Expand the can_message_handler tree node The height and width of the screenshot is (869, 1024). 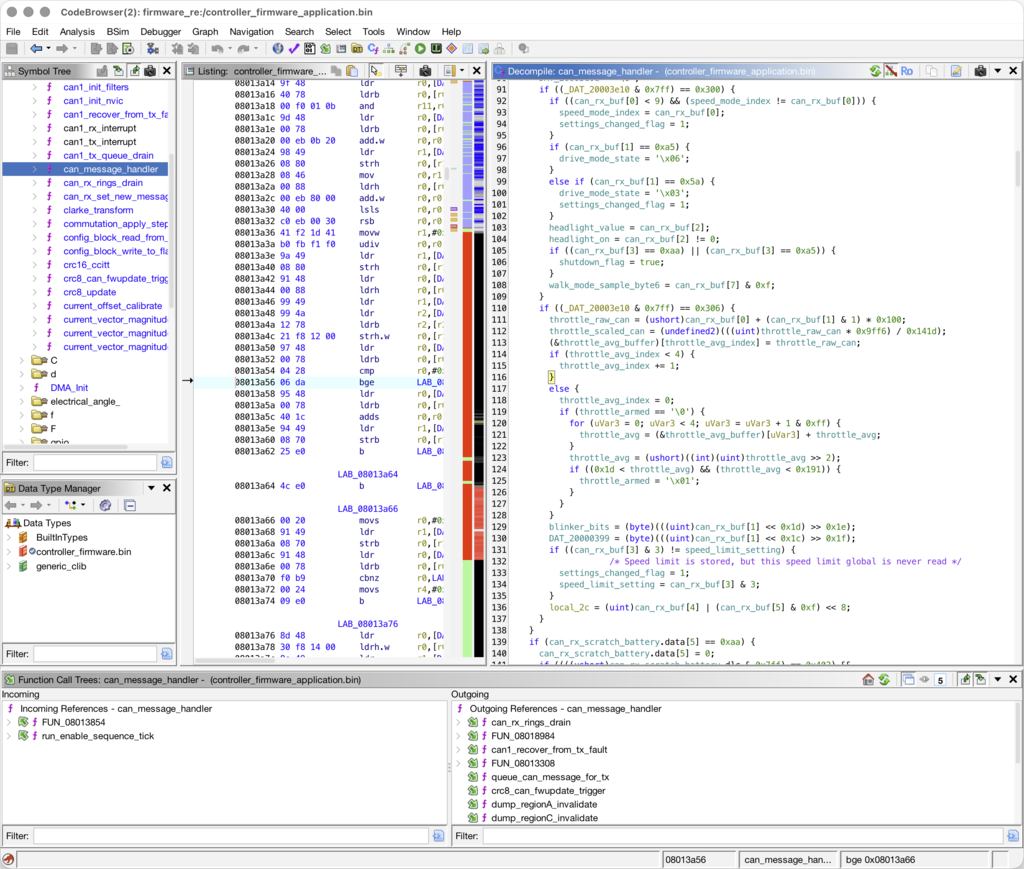35,169
